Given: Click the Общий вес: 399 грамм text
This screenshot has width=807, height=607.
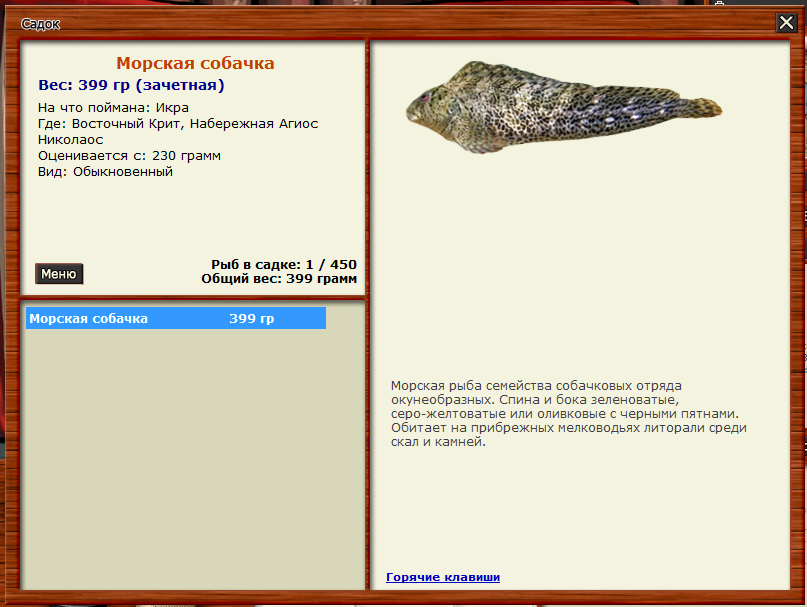Looking at the screenshot, I should coord(279,279).
